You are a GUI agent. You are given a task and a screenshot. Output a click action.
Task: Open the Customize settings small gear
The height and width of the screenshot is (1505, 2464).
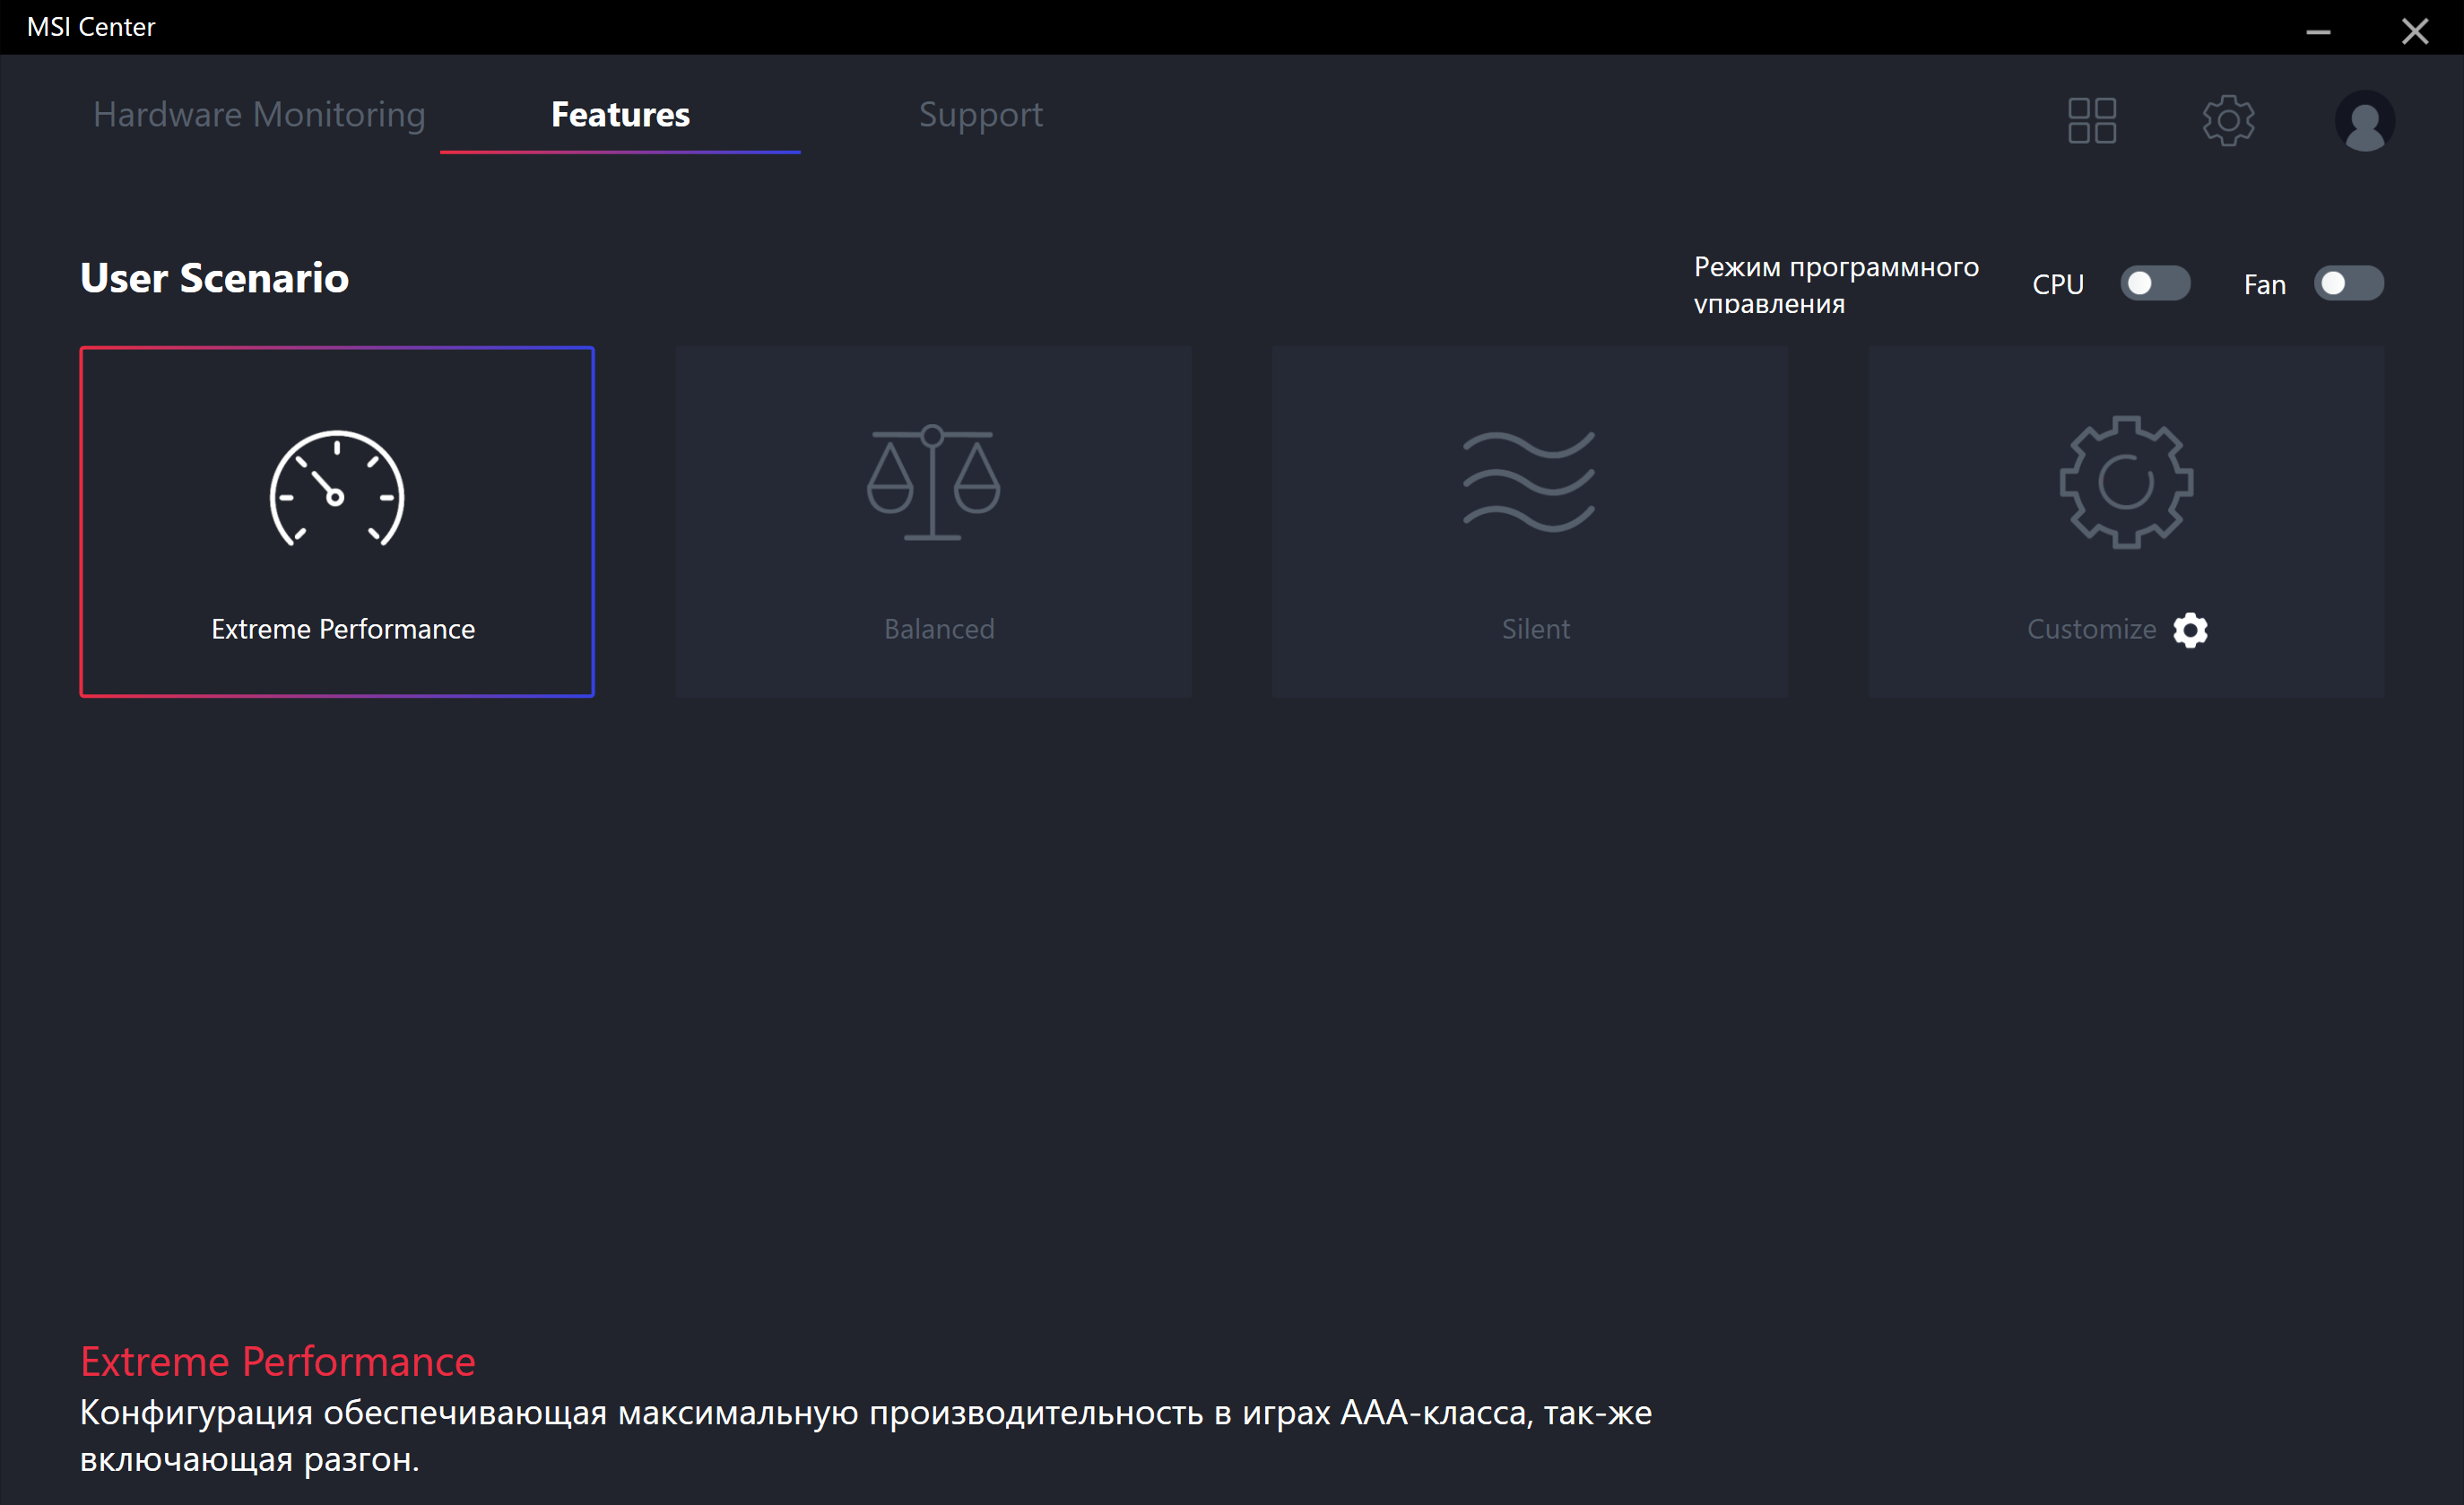coord(2190,630)
